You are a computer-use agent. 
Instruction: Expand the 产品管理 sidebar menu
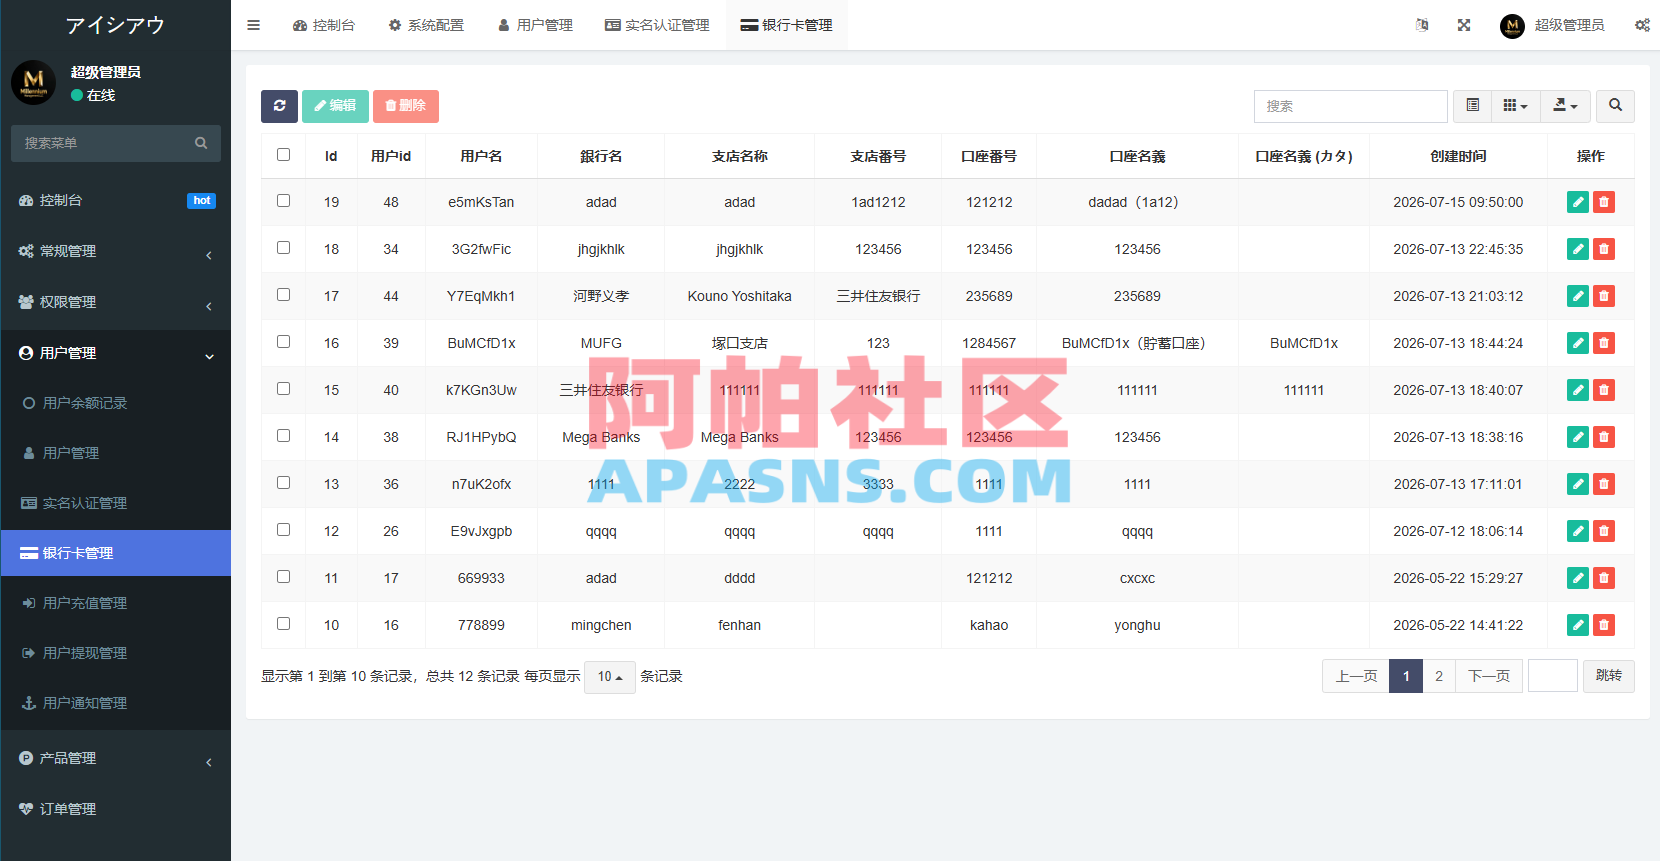[116, 758]
